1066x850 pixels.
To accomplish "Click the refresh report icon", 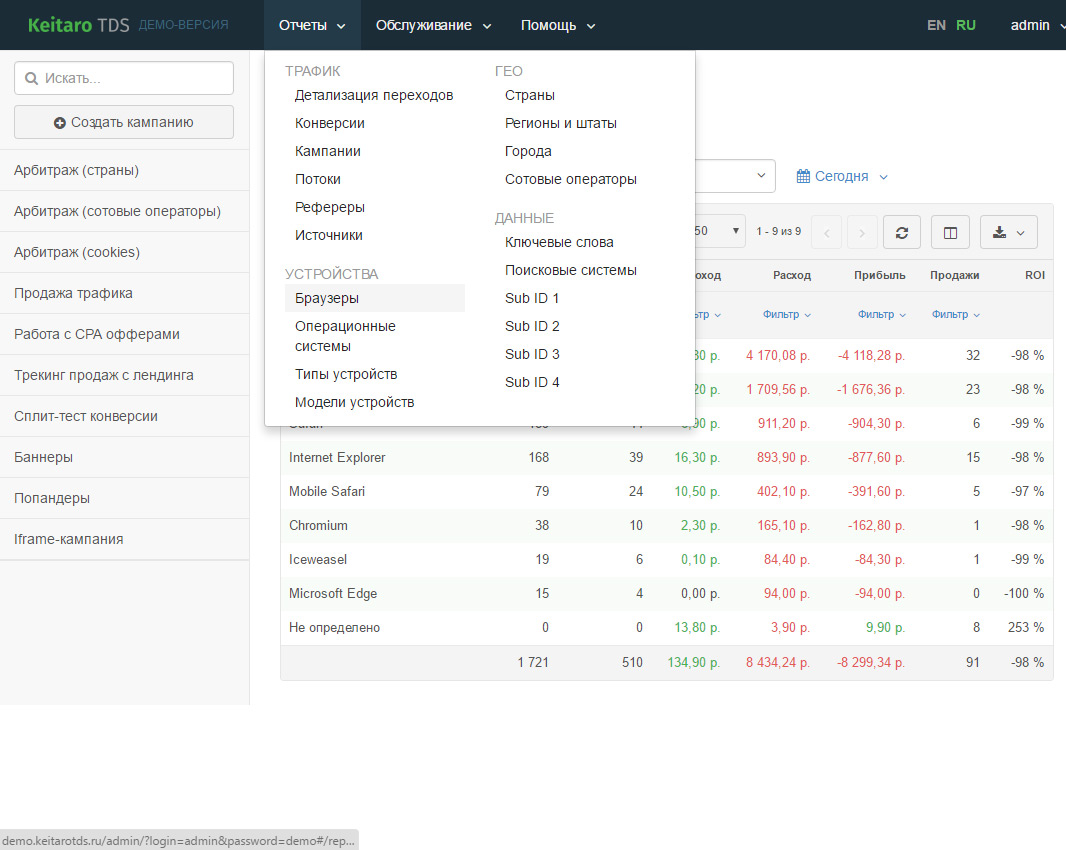I will 901,232.
